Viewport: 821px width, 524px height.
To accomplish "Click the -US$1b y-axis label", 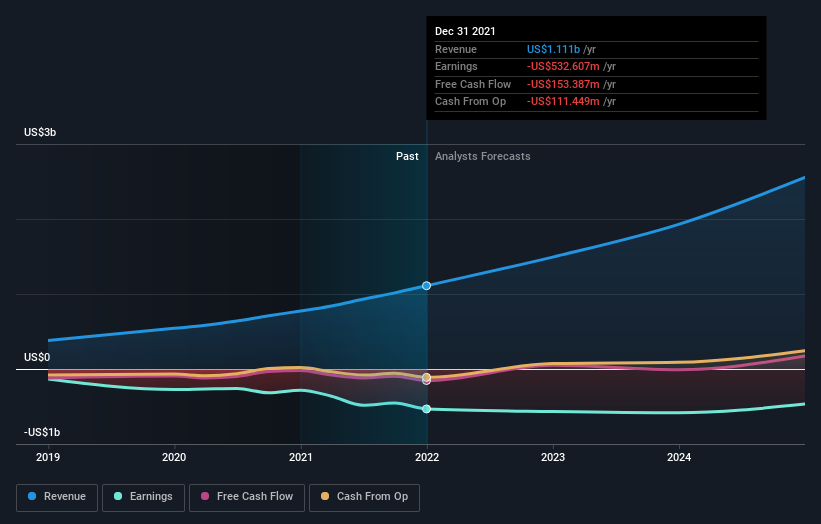I will [42, 432].
